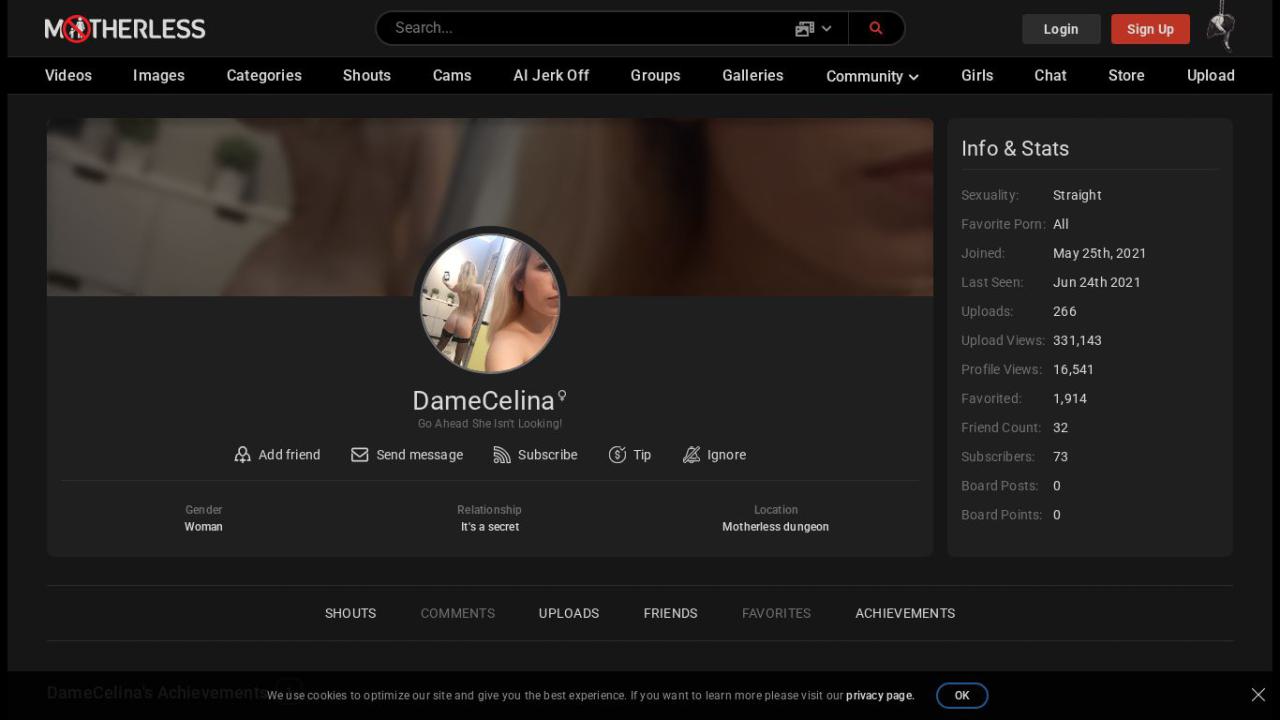Go to homepage via the site logo

tap(125, 29)
